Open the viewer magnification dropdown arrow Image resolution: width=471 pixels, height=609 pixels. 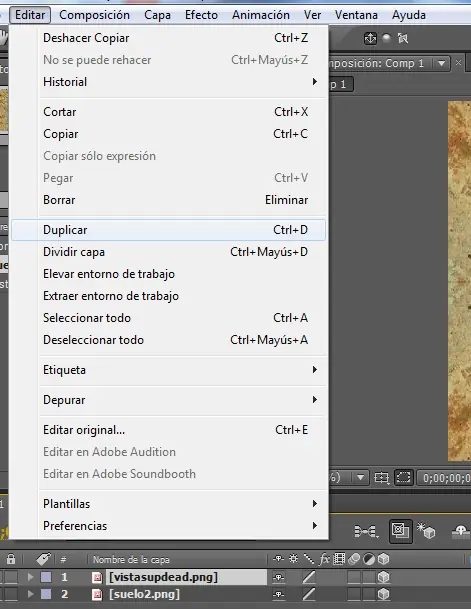[x=360, y=477]
